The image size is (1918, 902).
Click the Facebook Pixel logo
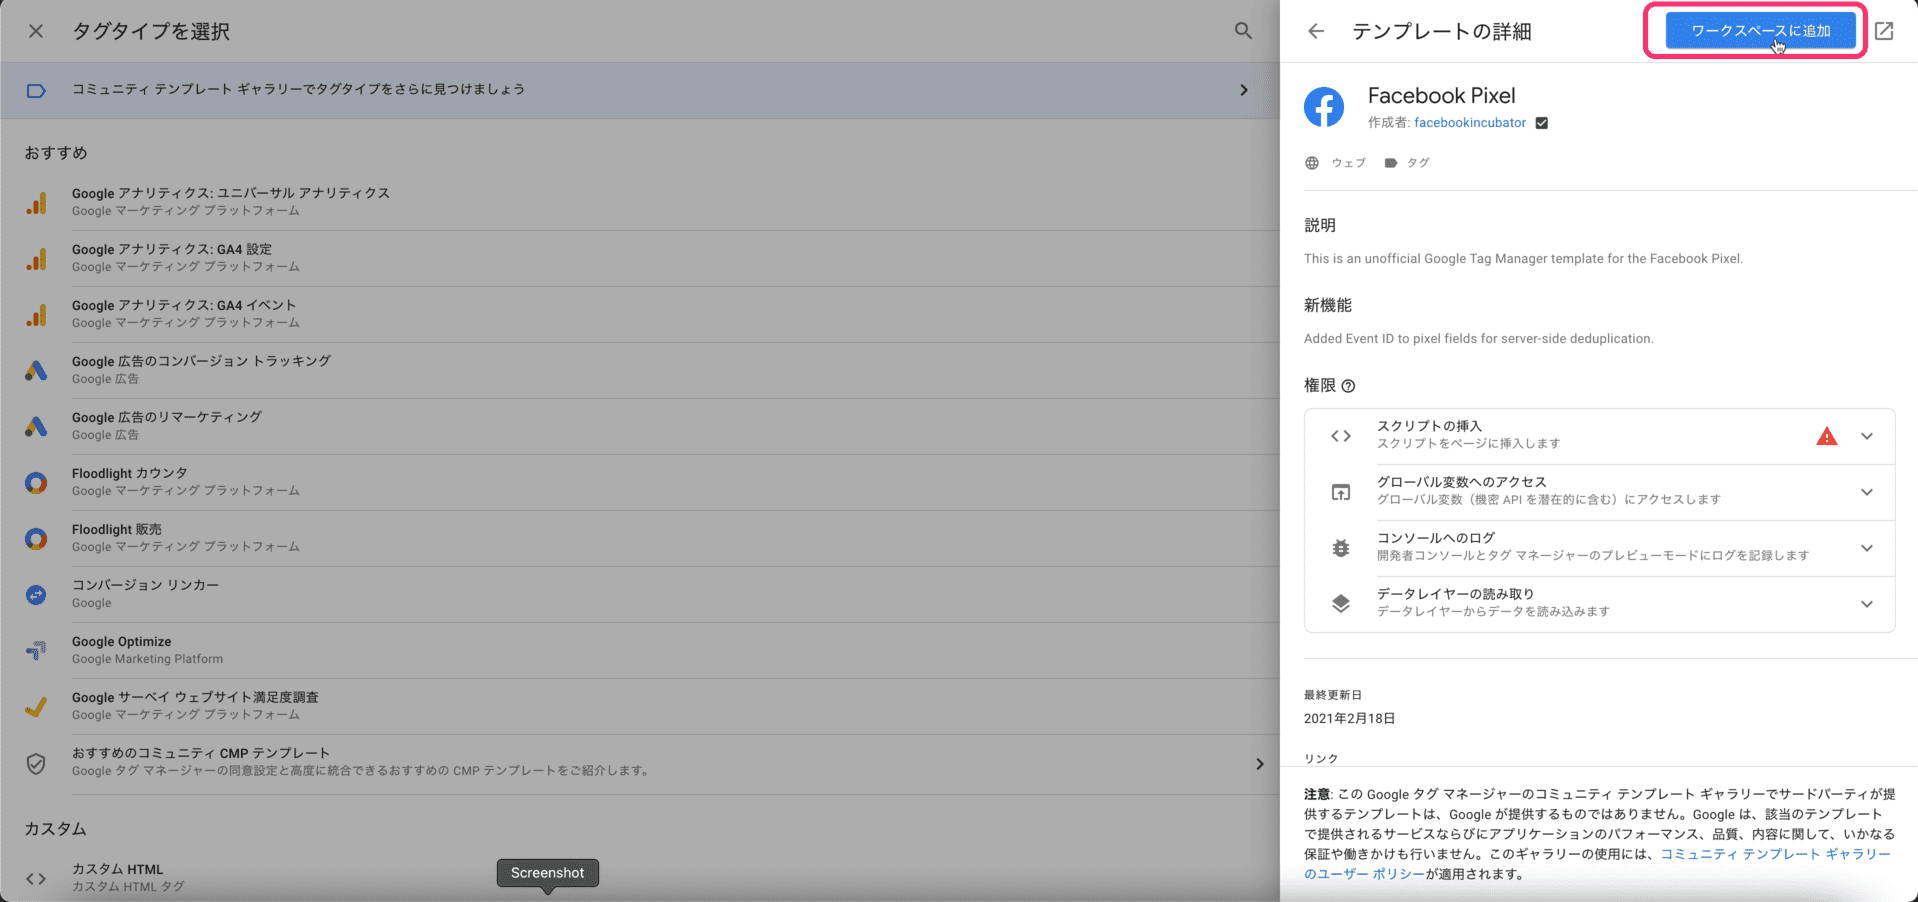(x=1324, y=107)
